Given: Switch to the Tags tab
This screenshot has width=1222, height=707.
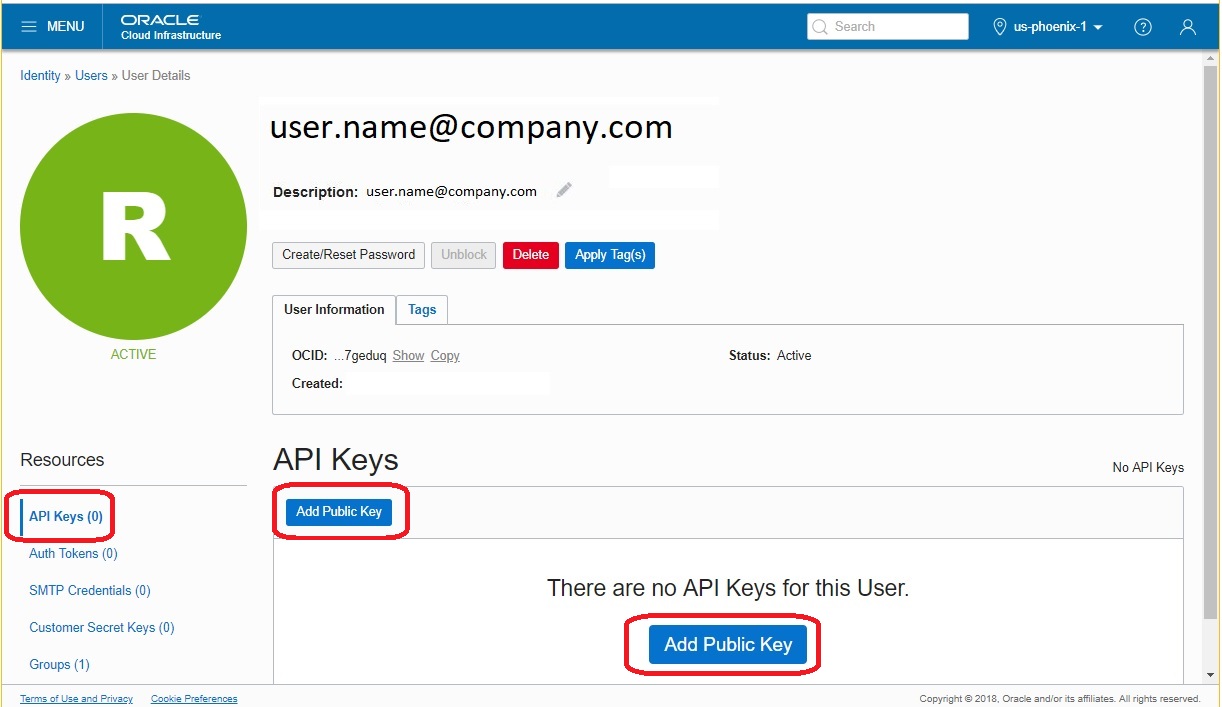Looking at the screenshot, I should pyautogui.click(x=421, y=310).
